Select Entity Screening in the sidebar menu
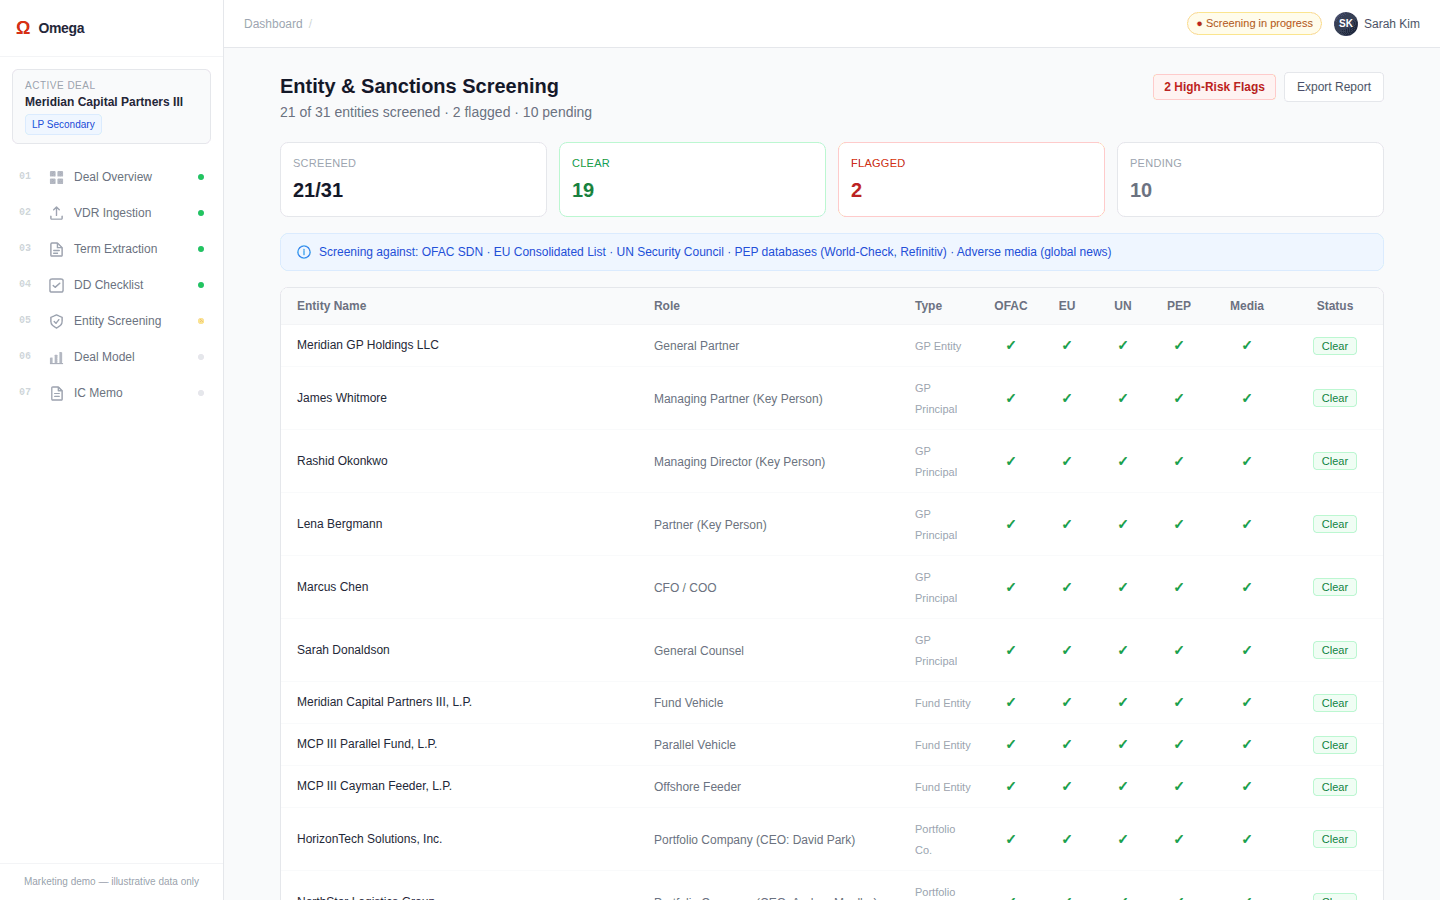 (x=117, y=320)
